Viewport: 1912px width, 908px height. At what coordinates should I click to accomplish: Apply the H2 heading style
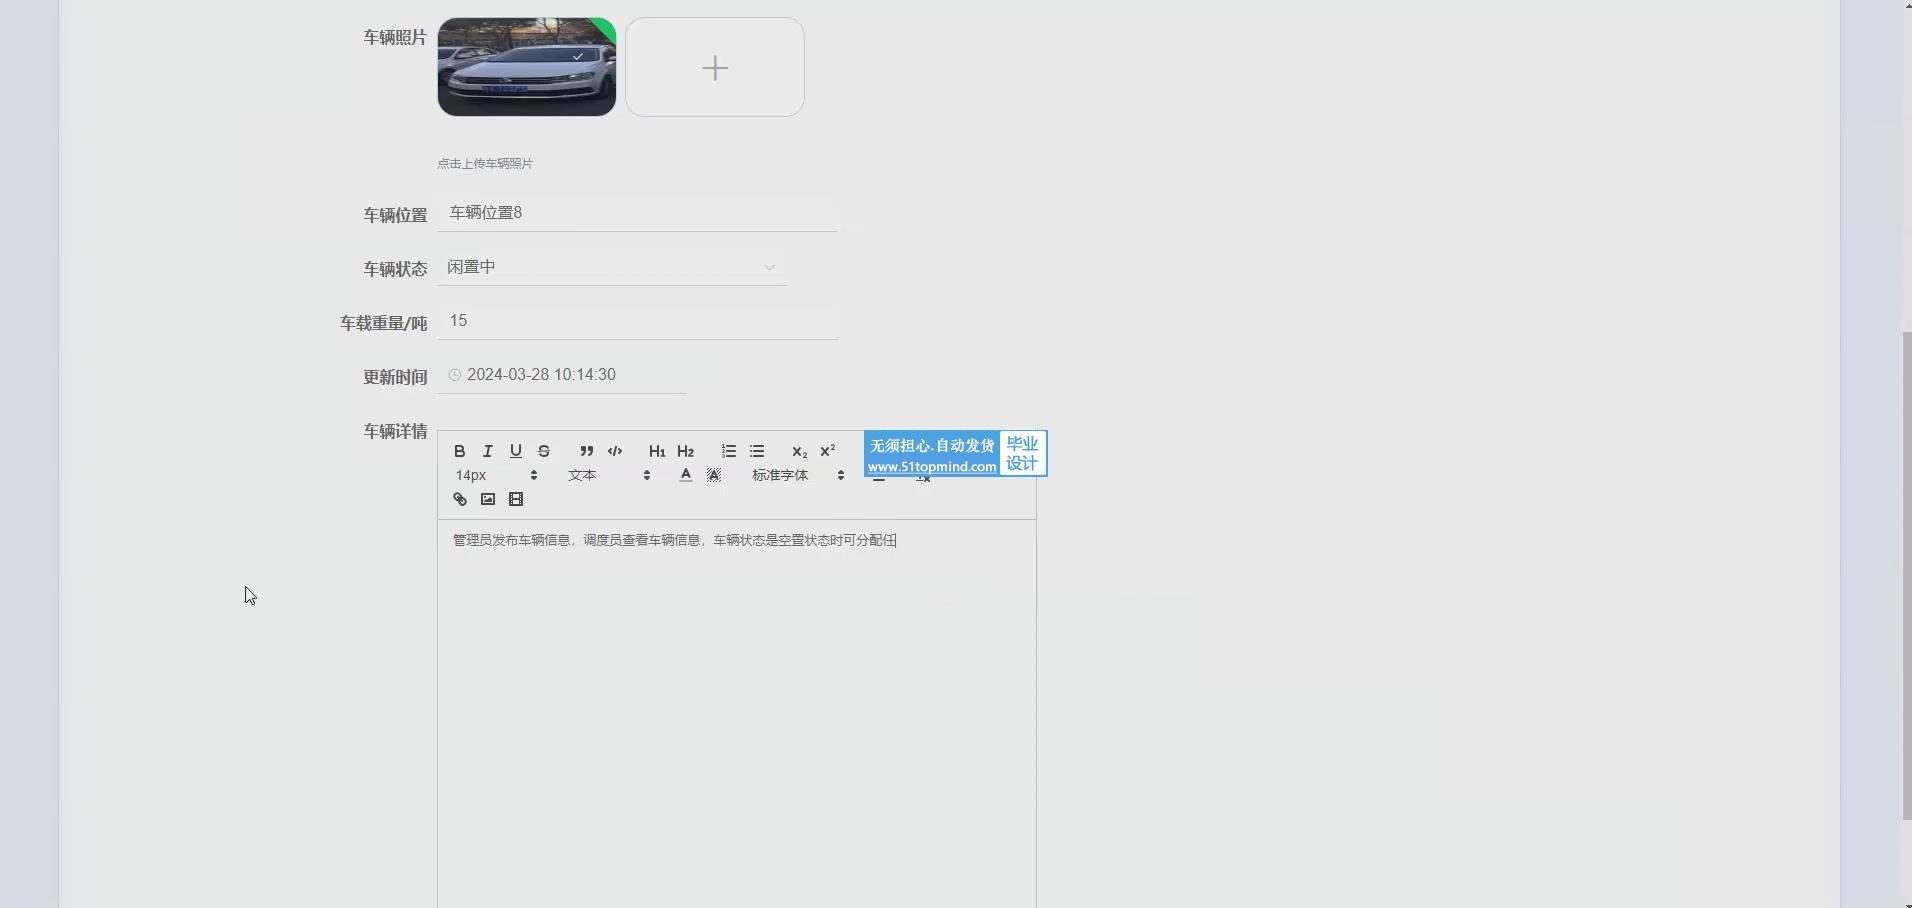686,451
